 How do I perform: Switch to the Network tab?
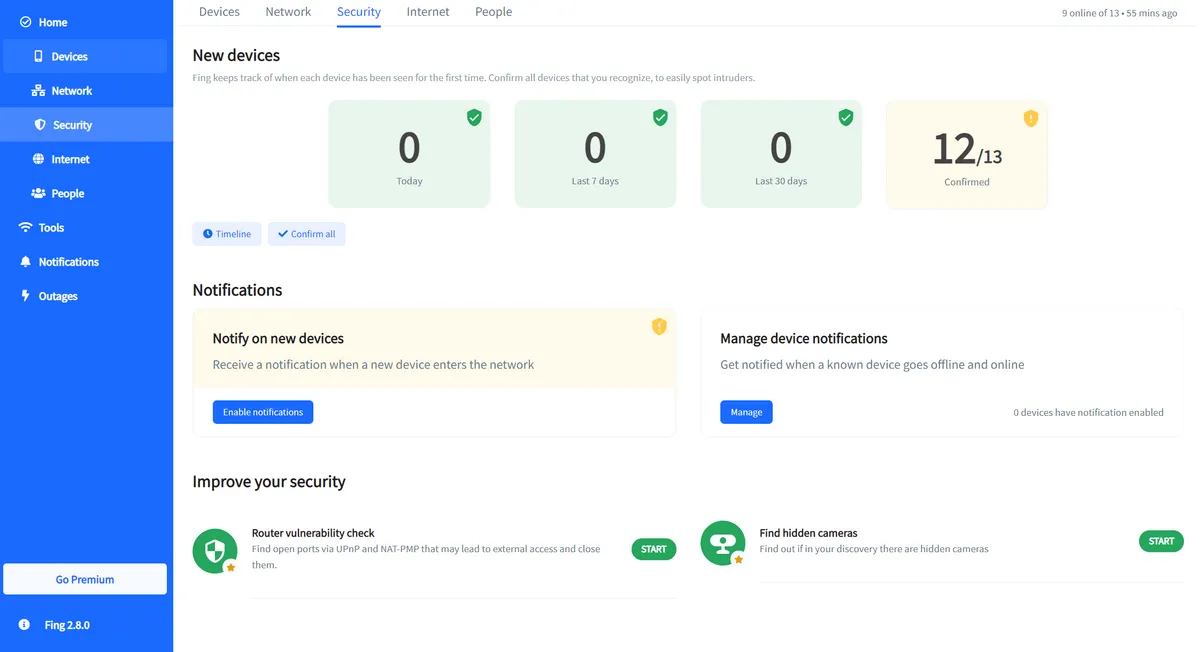(x=288, y=12)
